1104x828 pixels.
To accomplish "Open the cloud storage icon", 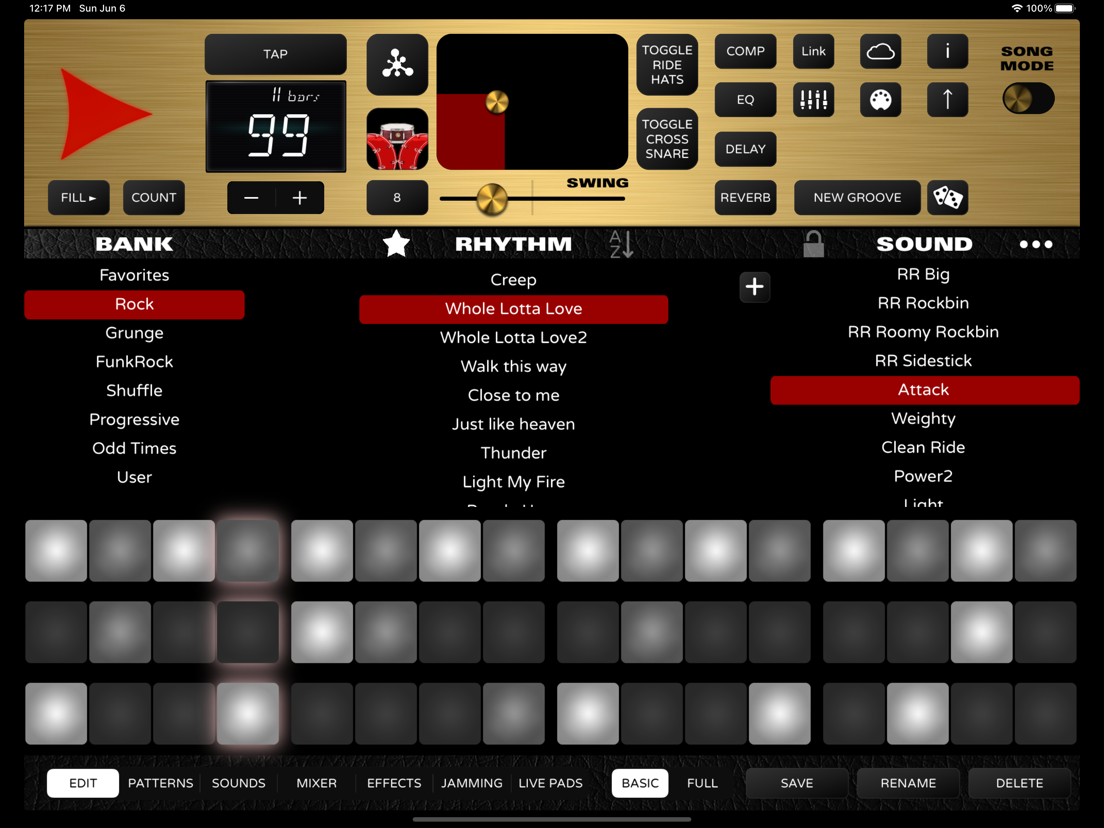I will (x=880, y=51).
